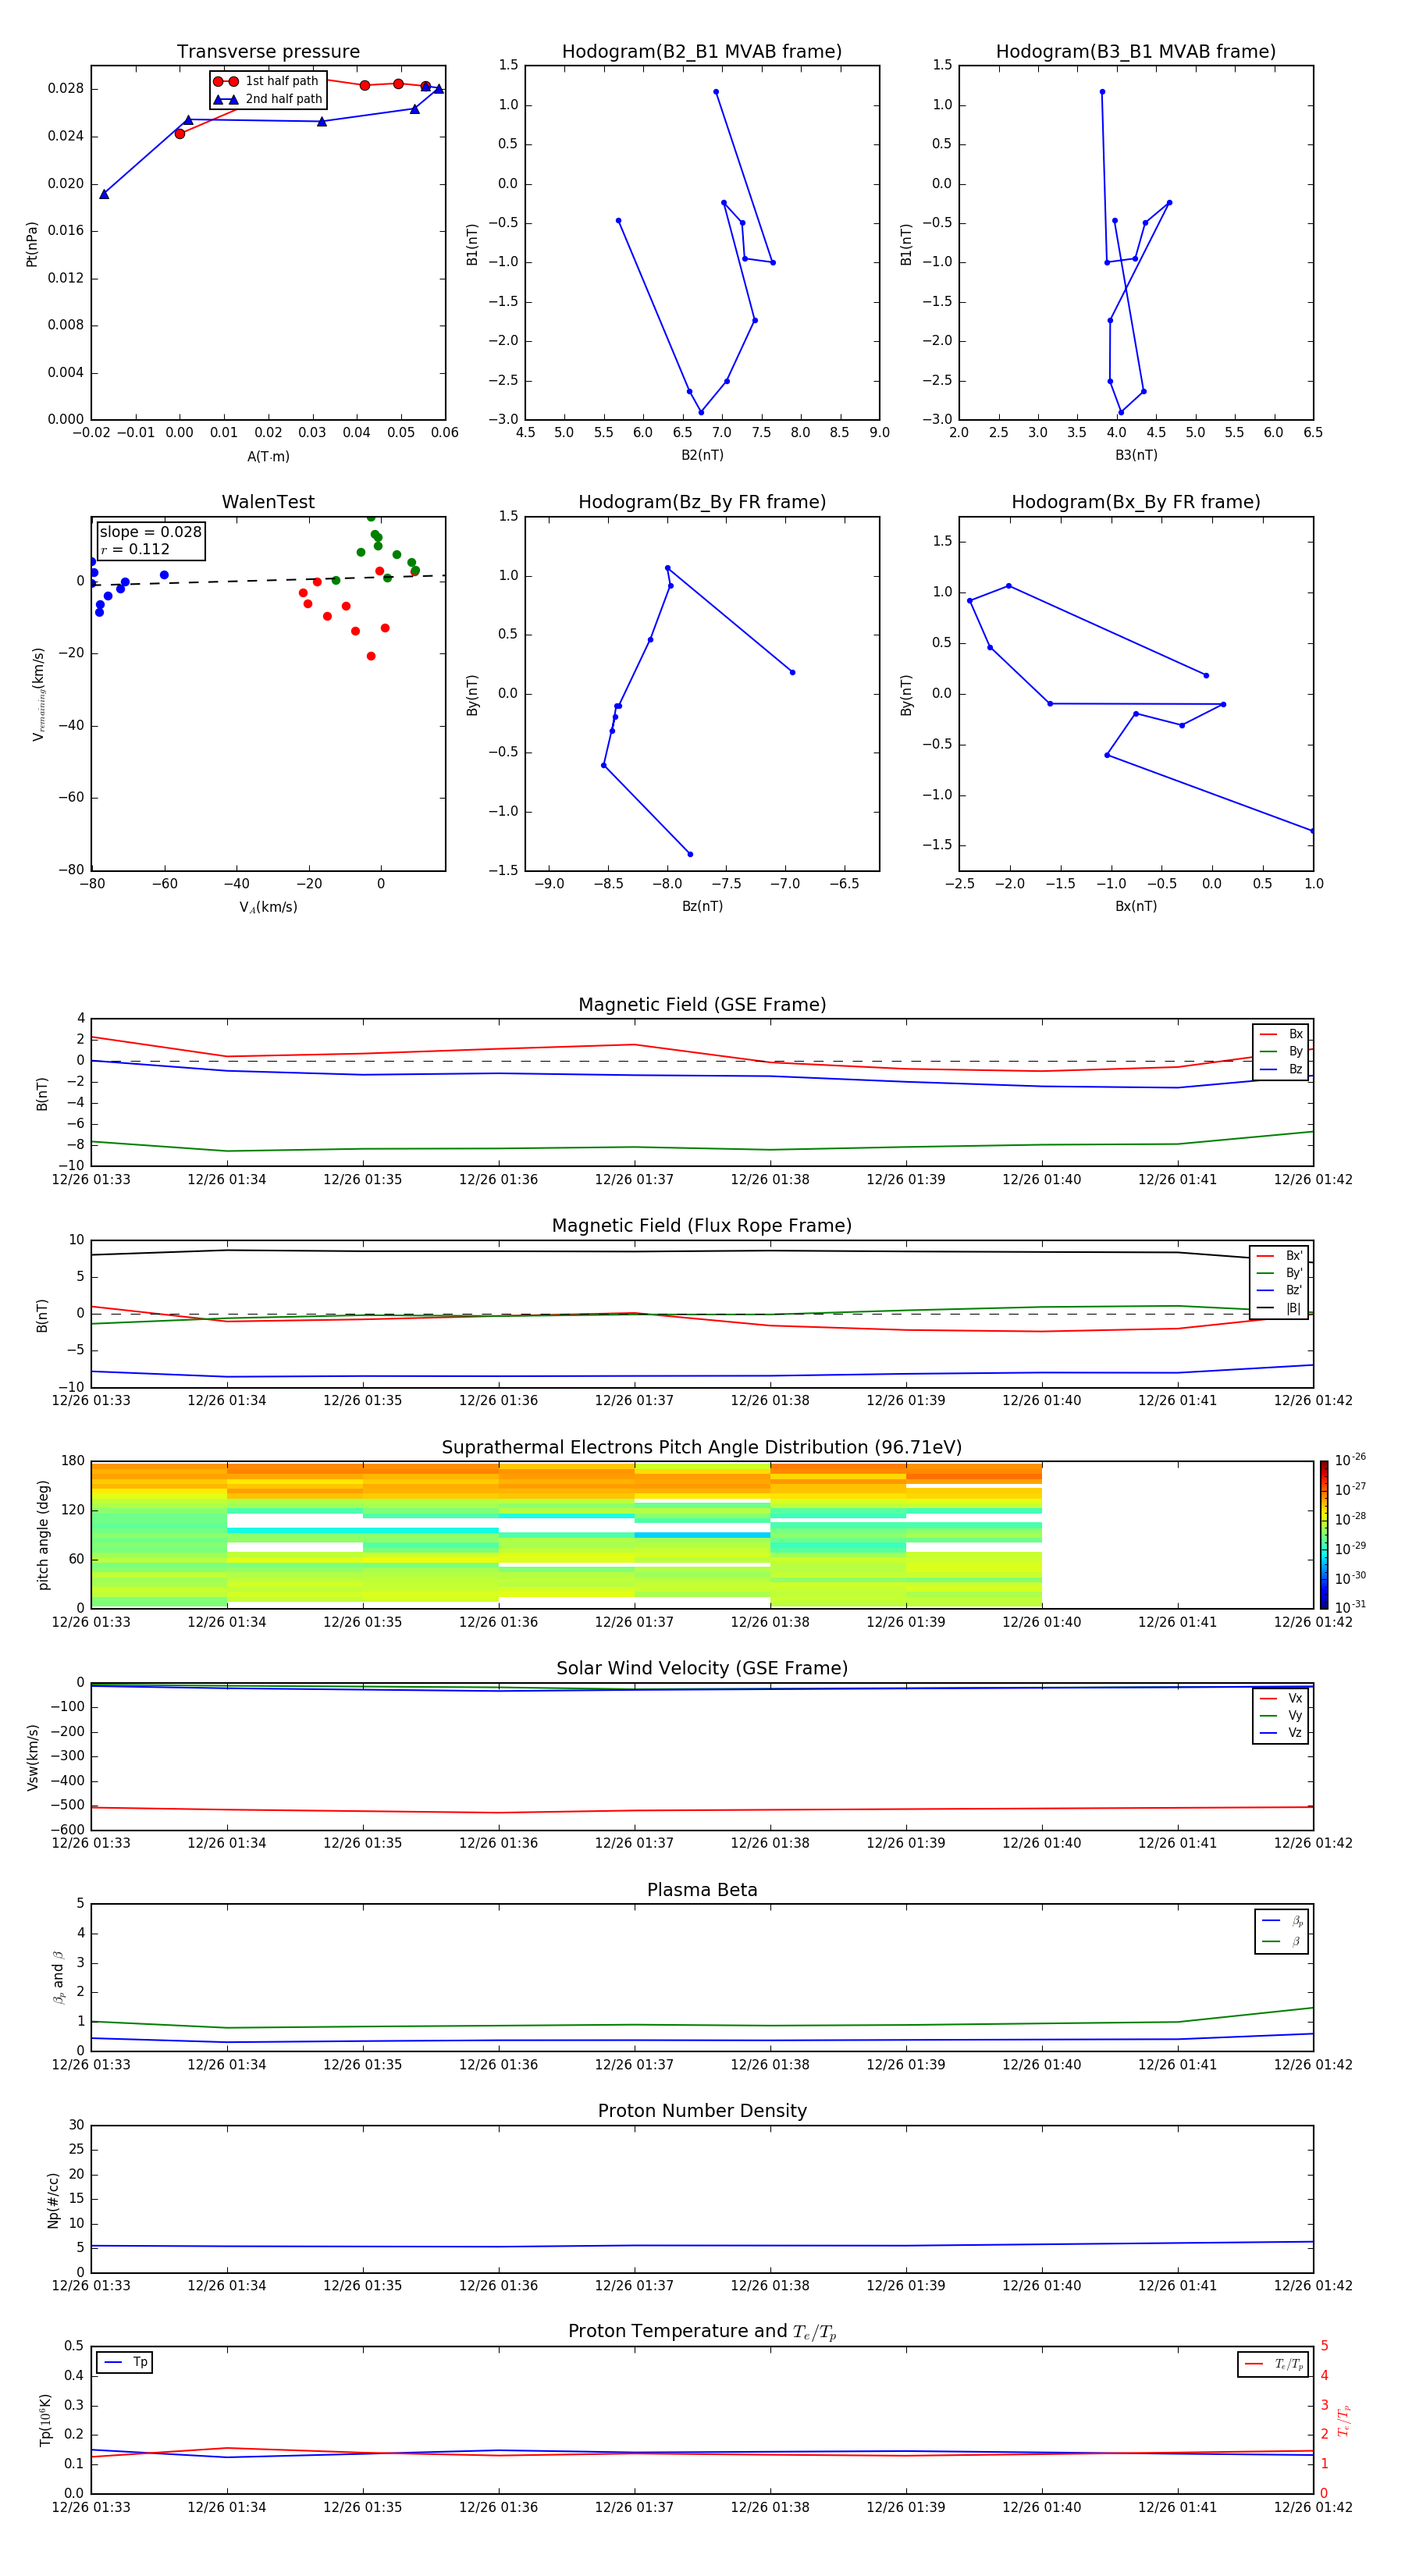1405x2576 pixels.
Task: Click the 'B1(nT)' y-axis label of B2_B1 hodogram
Action: coord(472,243)
